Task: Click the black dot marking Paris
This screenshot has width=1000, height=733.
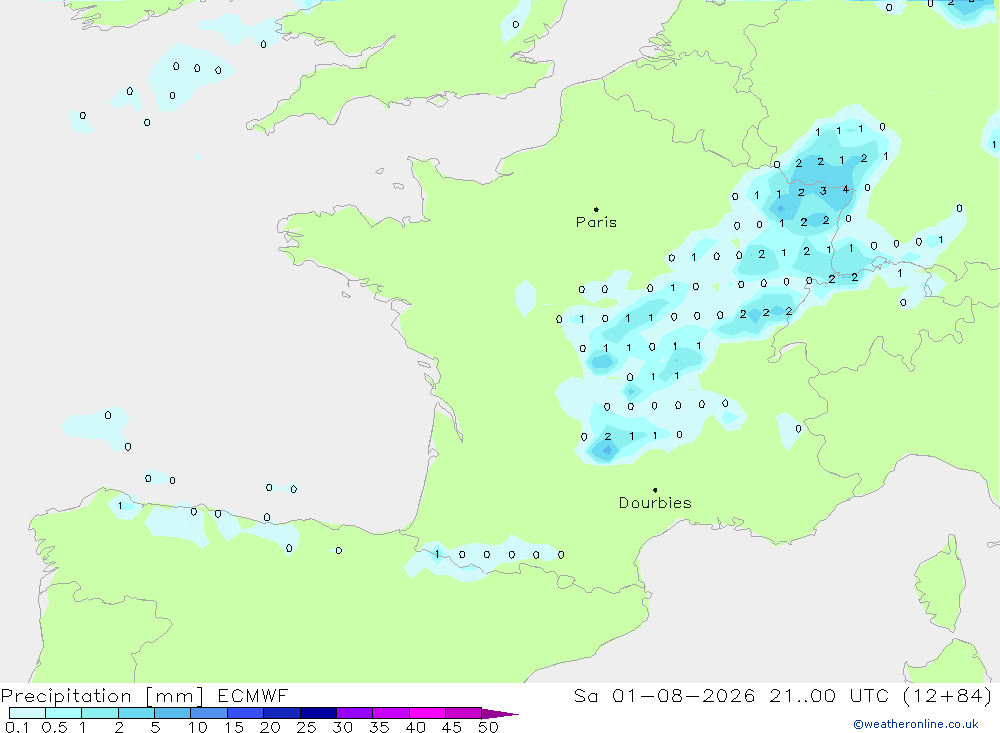Action: coord(596,209)
